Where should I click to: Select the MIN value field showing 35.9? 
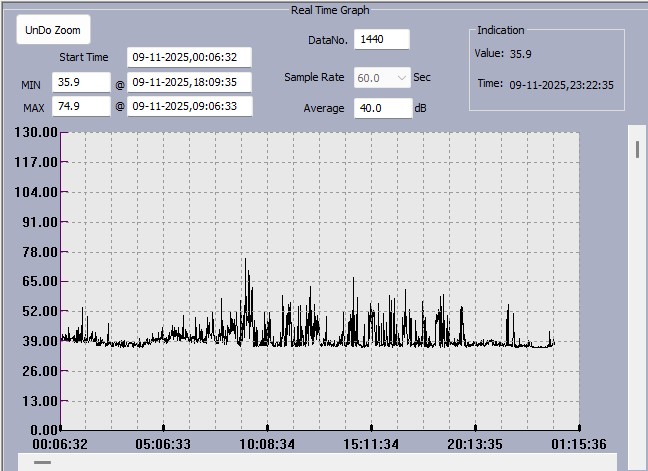[x=81, y=82]
